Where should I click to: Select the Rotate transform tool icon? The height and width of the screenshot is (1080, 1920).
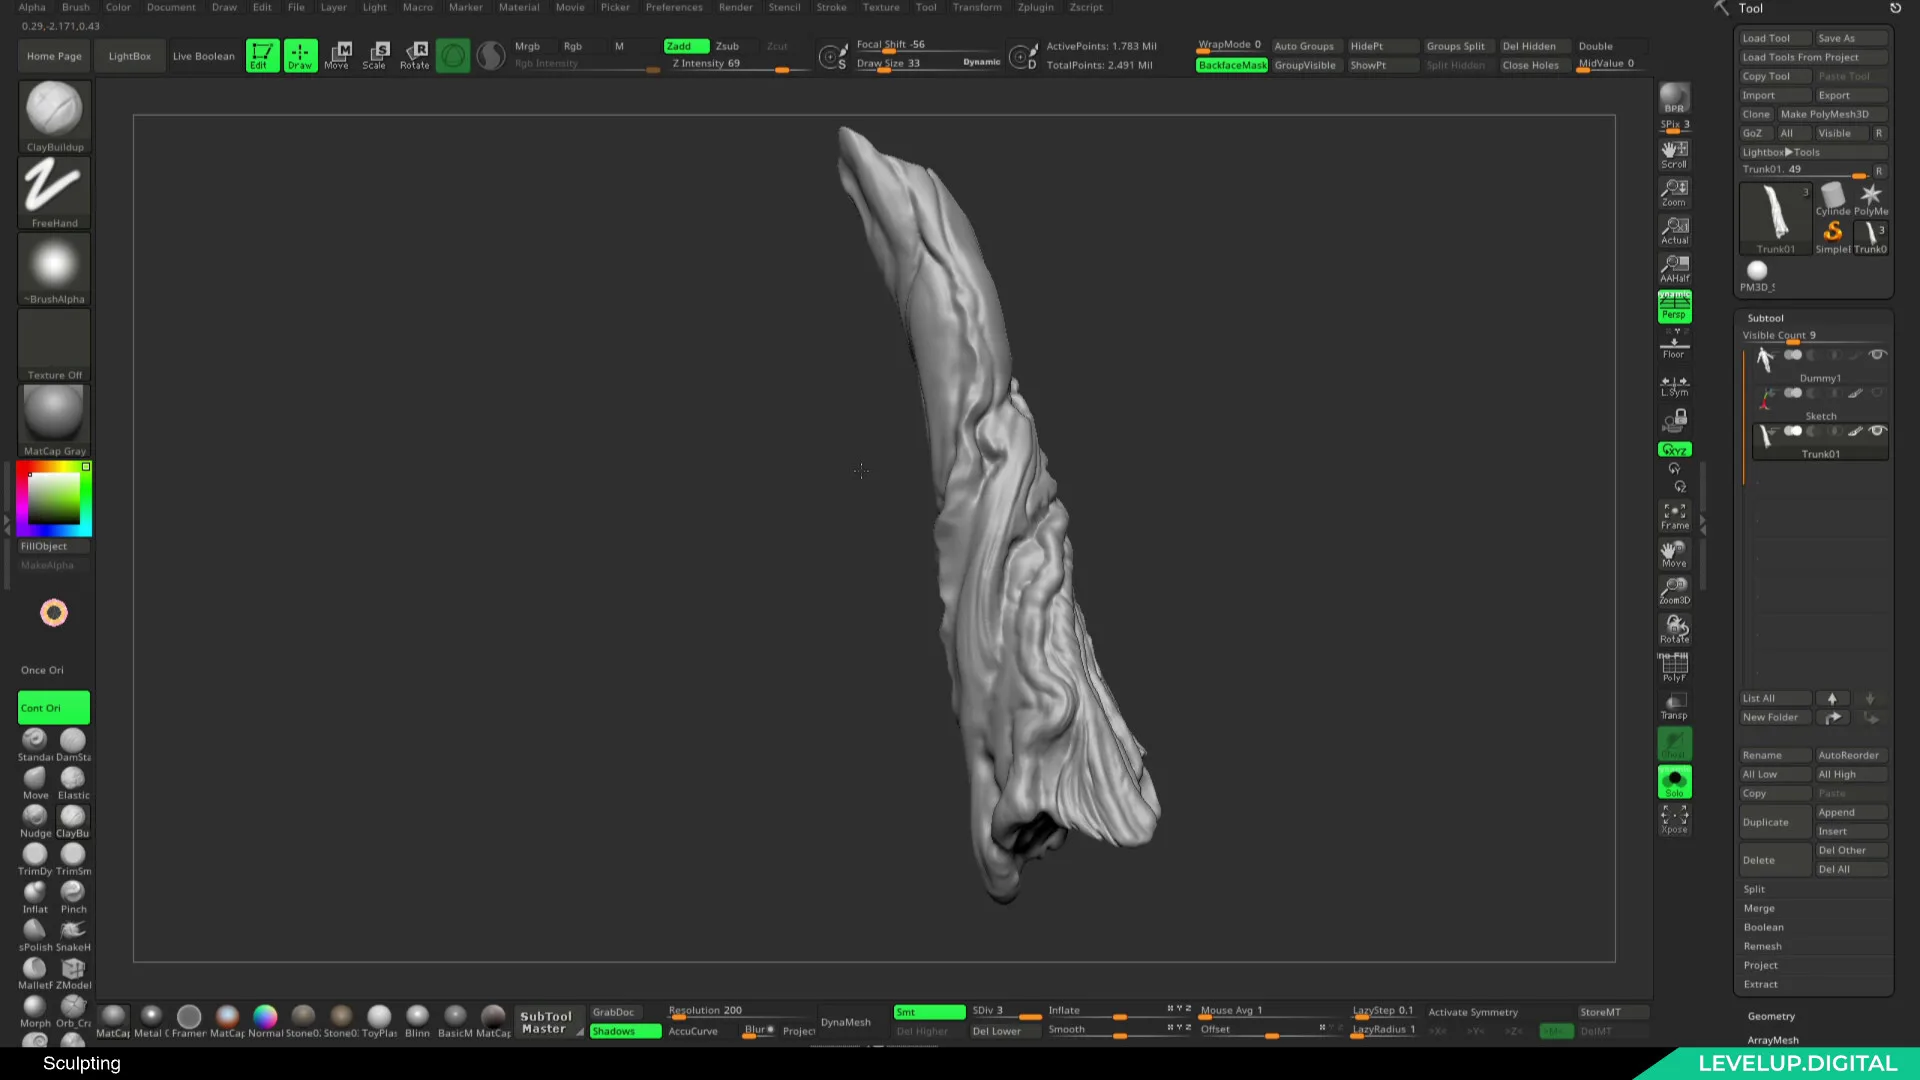415,55
